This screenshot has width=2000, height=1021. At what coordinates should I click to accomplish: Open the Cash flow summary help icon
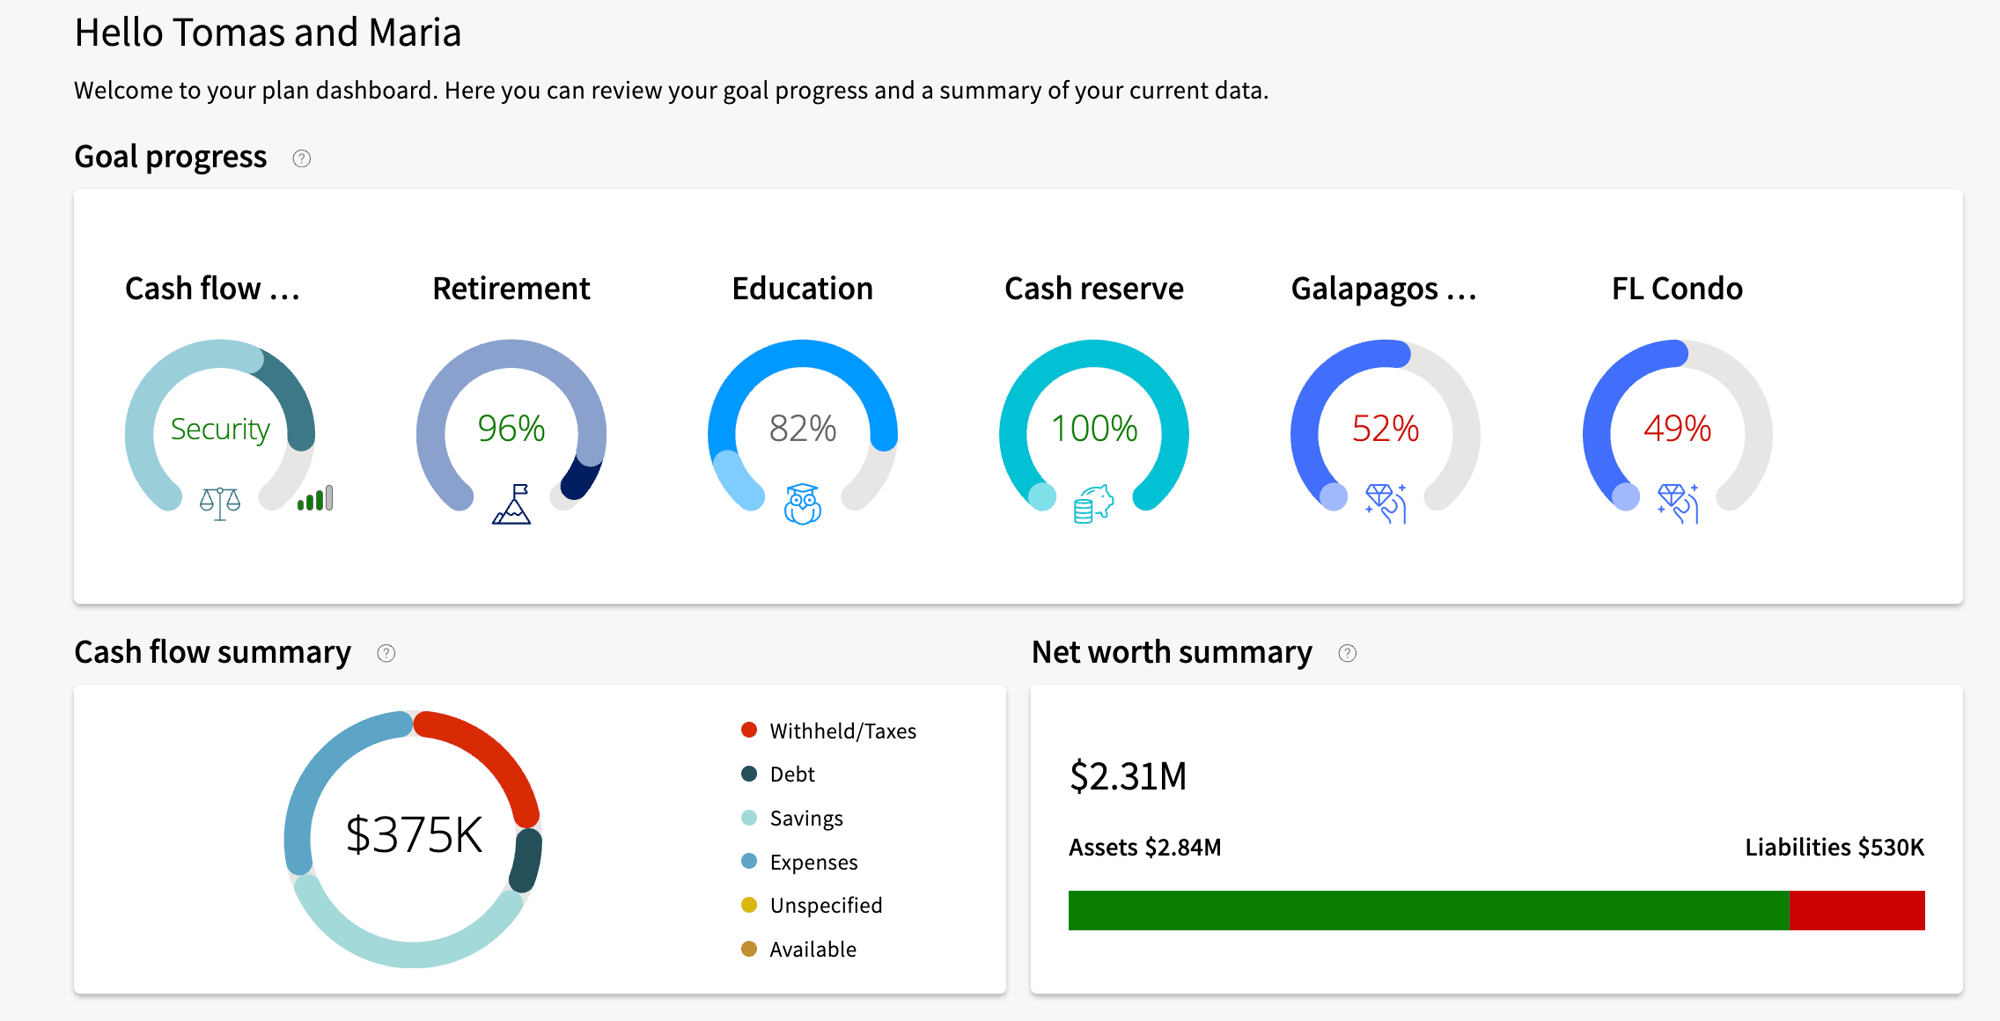[x=386, y=653]
